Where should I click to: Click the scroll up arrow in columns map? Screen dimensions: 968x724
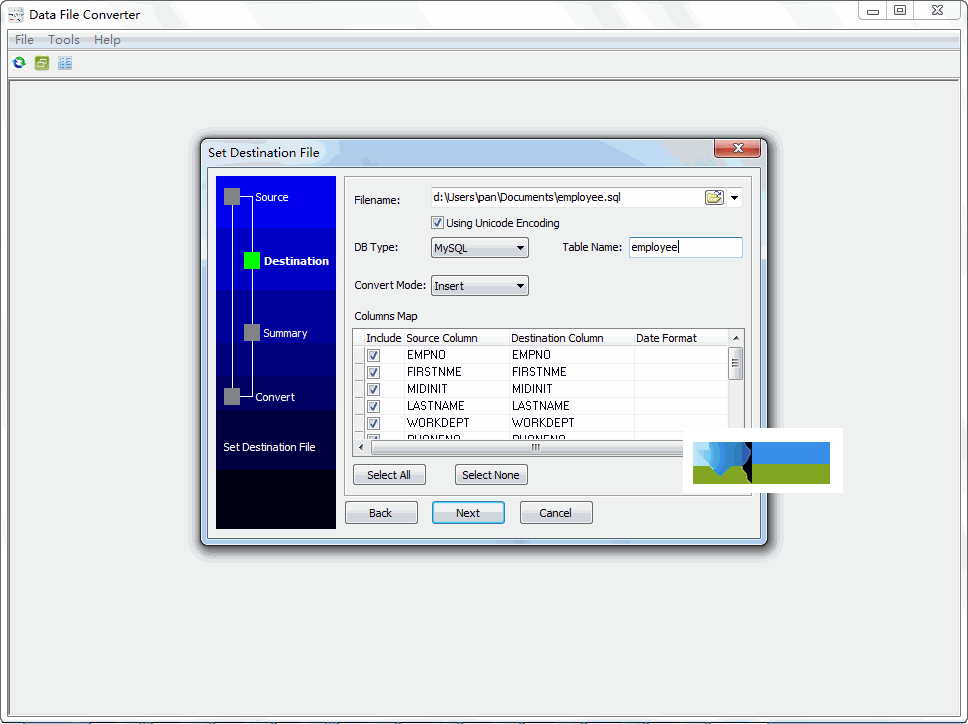(x=735, y=338)
